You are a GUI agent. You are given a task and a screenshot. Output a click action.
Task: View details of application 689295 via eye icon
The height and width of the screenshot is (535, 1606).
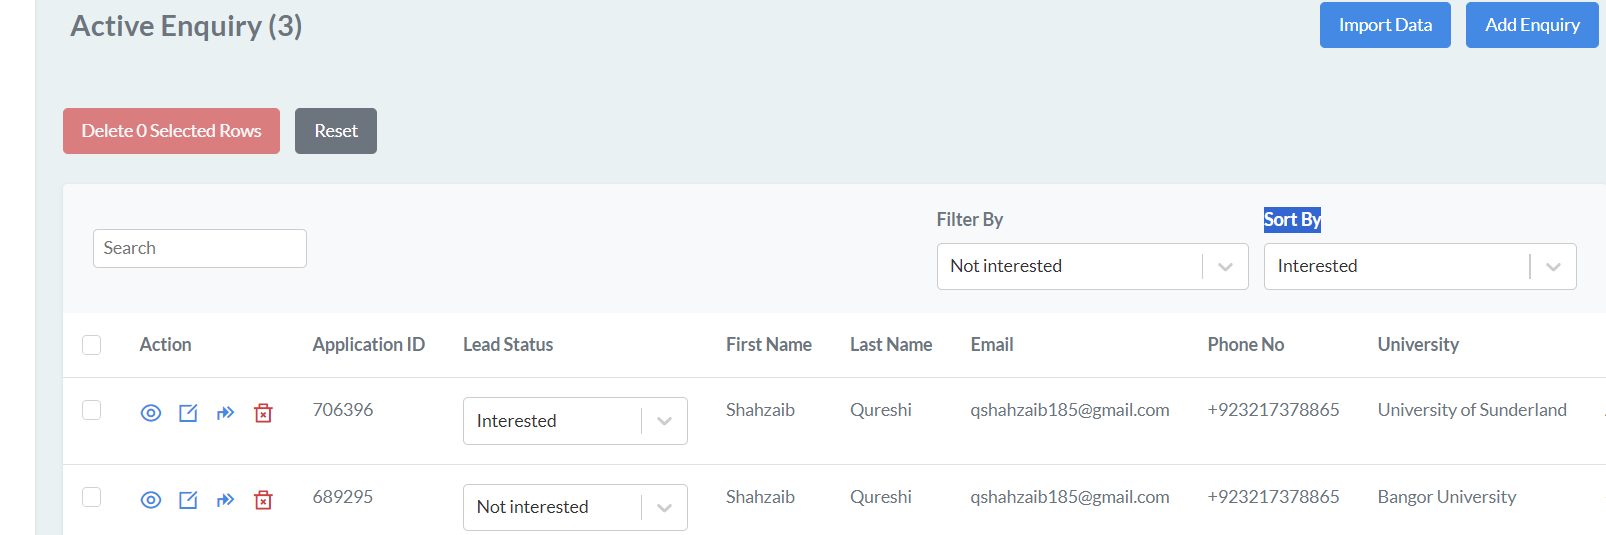pyautogui.click(x=151, y=500)
